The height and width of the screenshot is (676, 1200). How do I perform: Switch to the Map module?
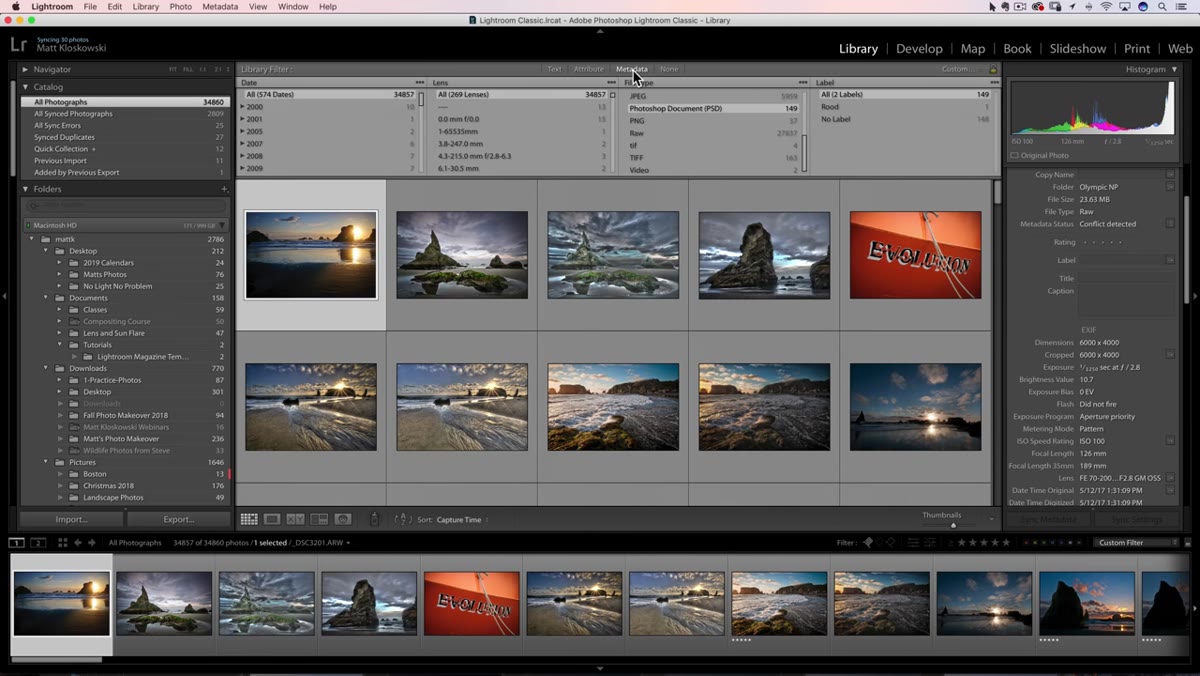pyautogui.click(x=973, y=48)
